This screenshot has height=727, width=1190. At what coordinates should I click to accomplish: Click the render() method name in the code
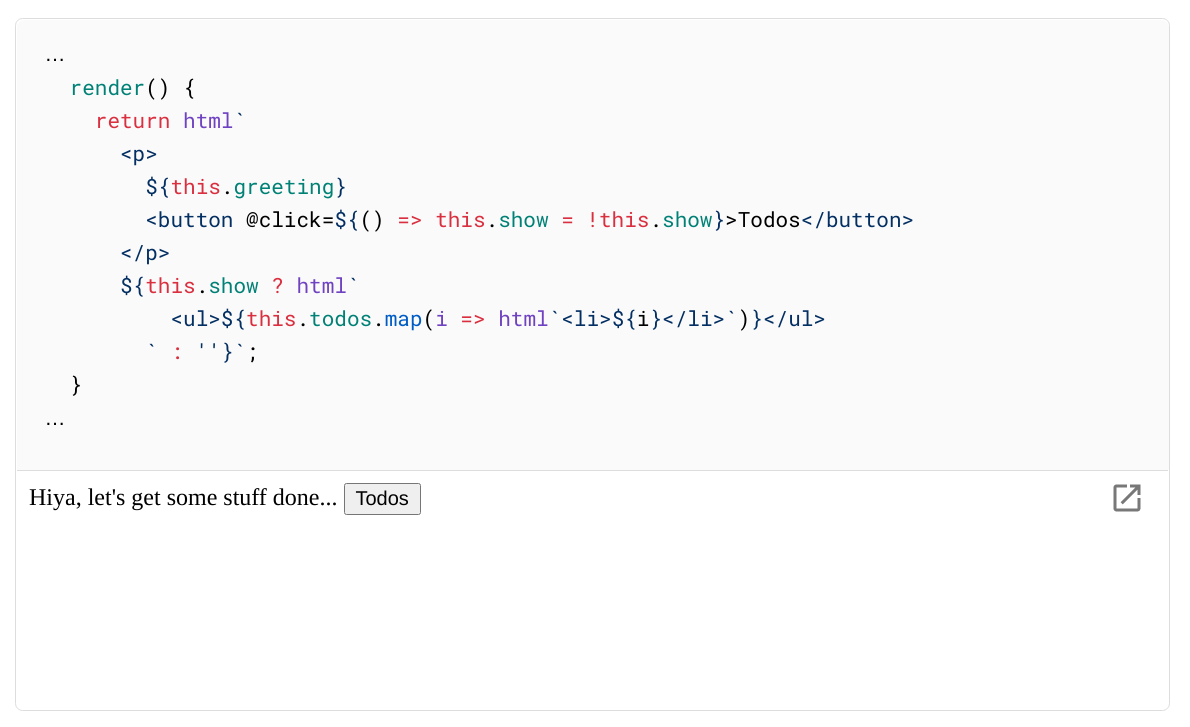click(107, 88)
